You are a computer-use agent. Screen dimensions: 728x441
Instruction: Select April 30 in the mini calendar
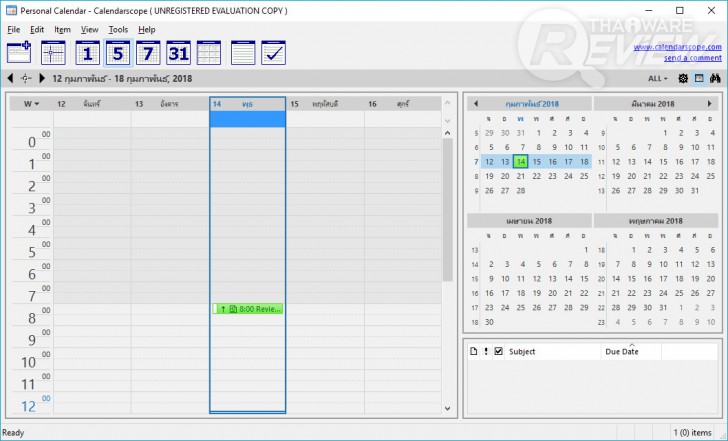pos(489,322)
